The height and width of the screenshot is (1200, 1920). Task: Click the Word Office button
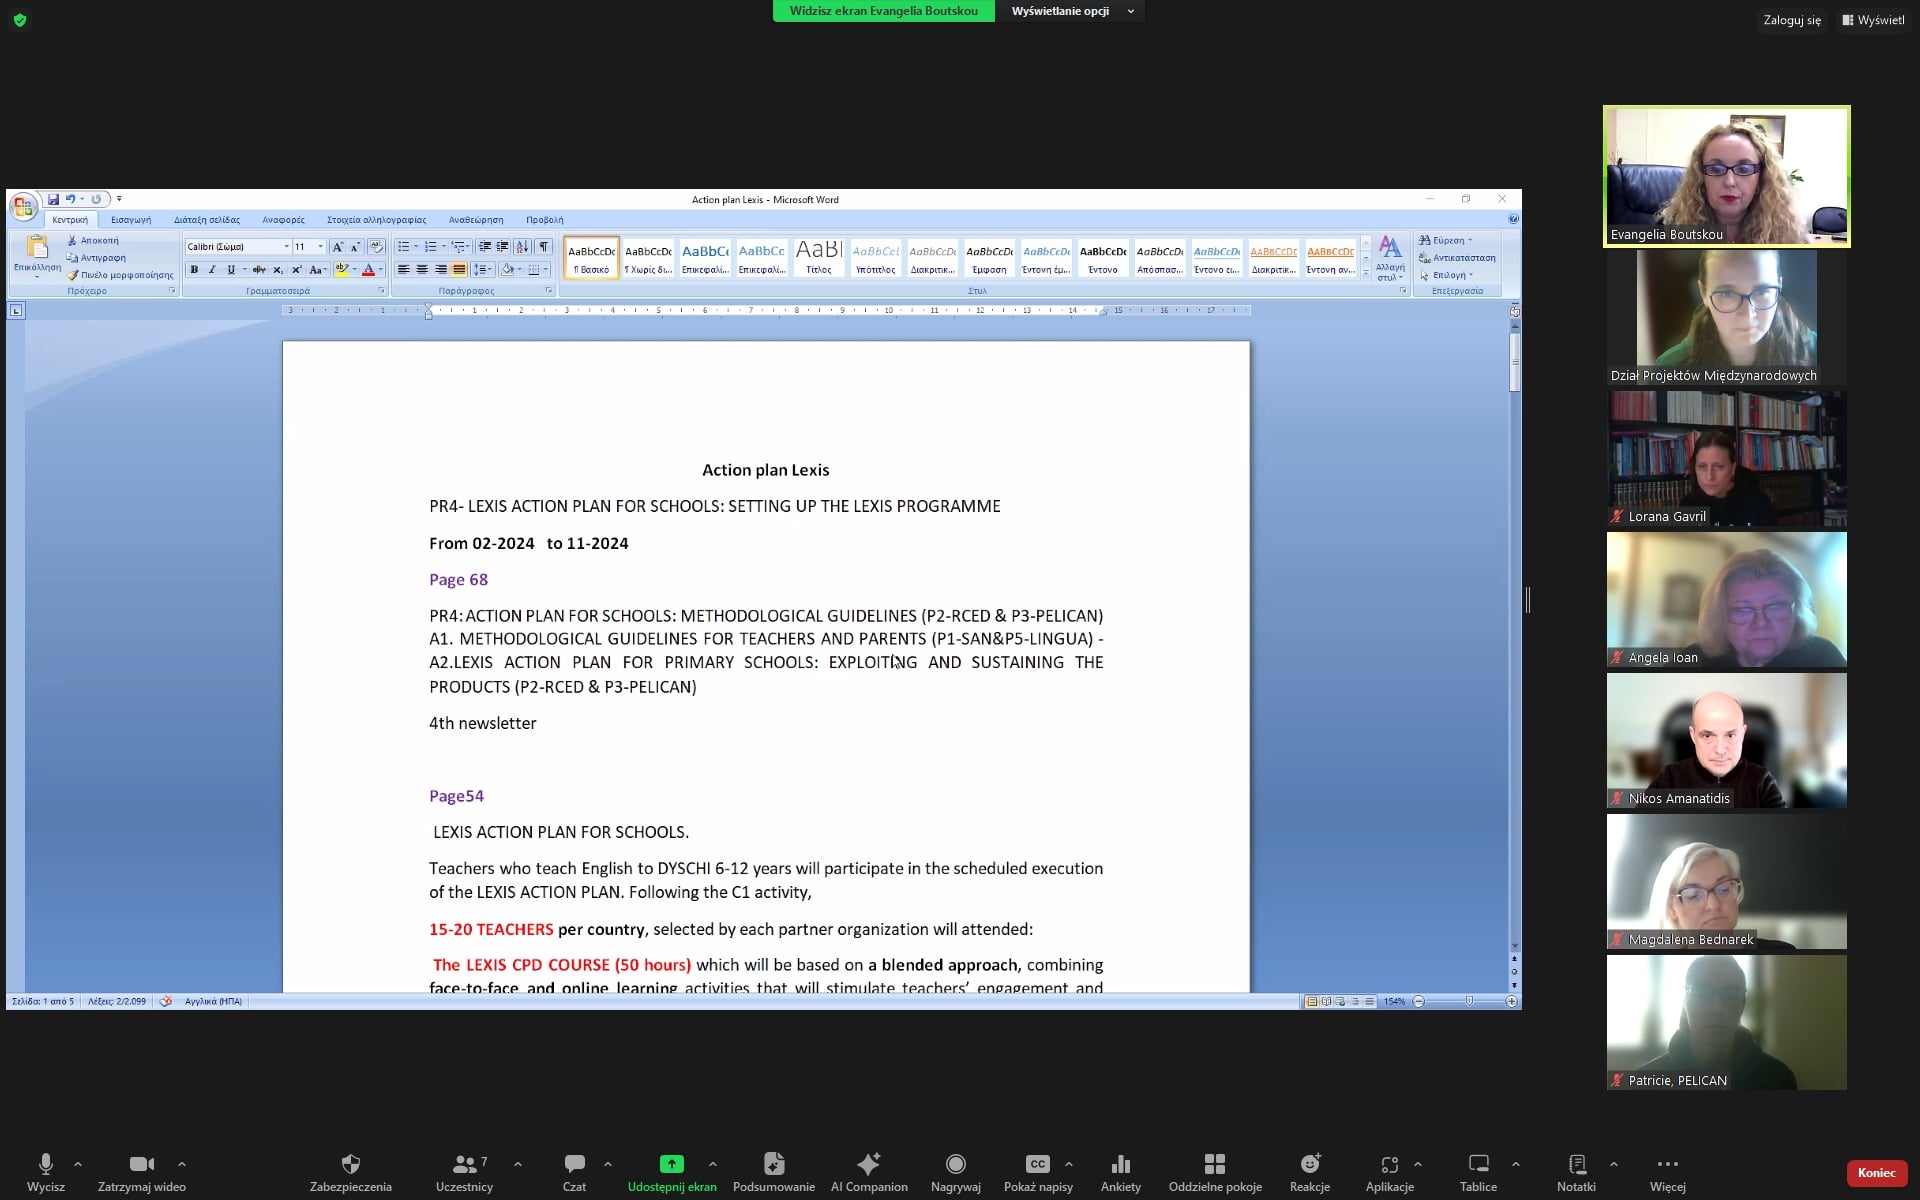[23, 207]
